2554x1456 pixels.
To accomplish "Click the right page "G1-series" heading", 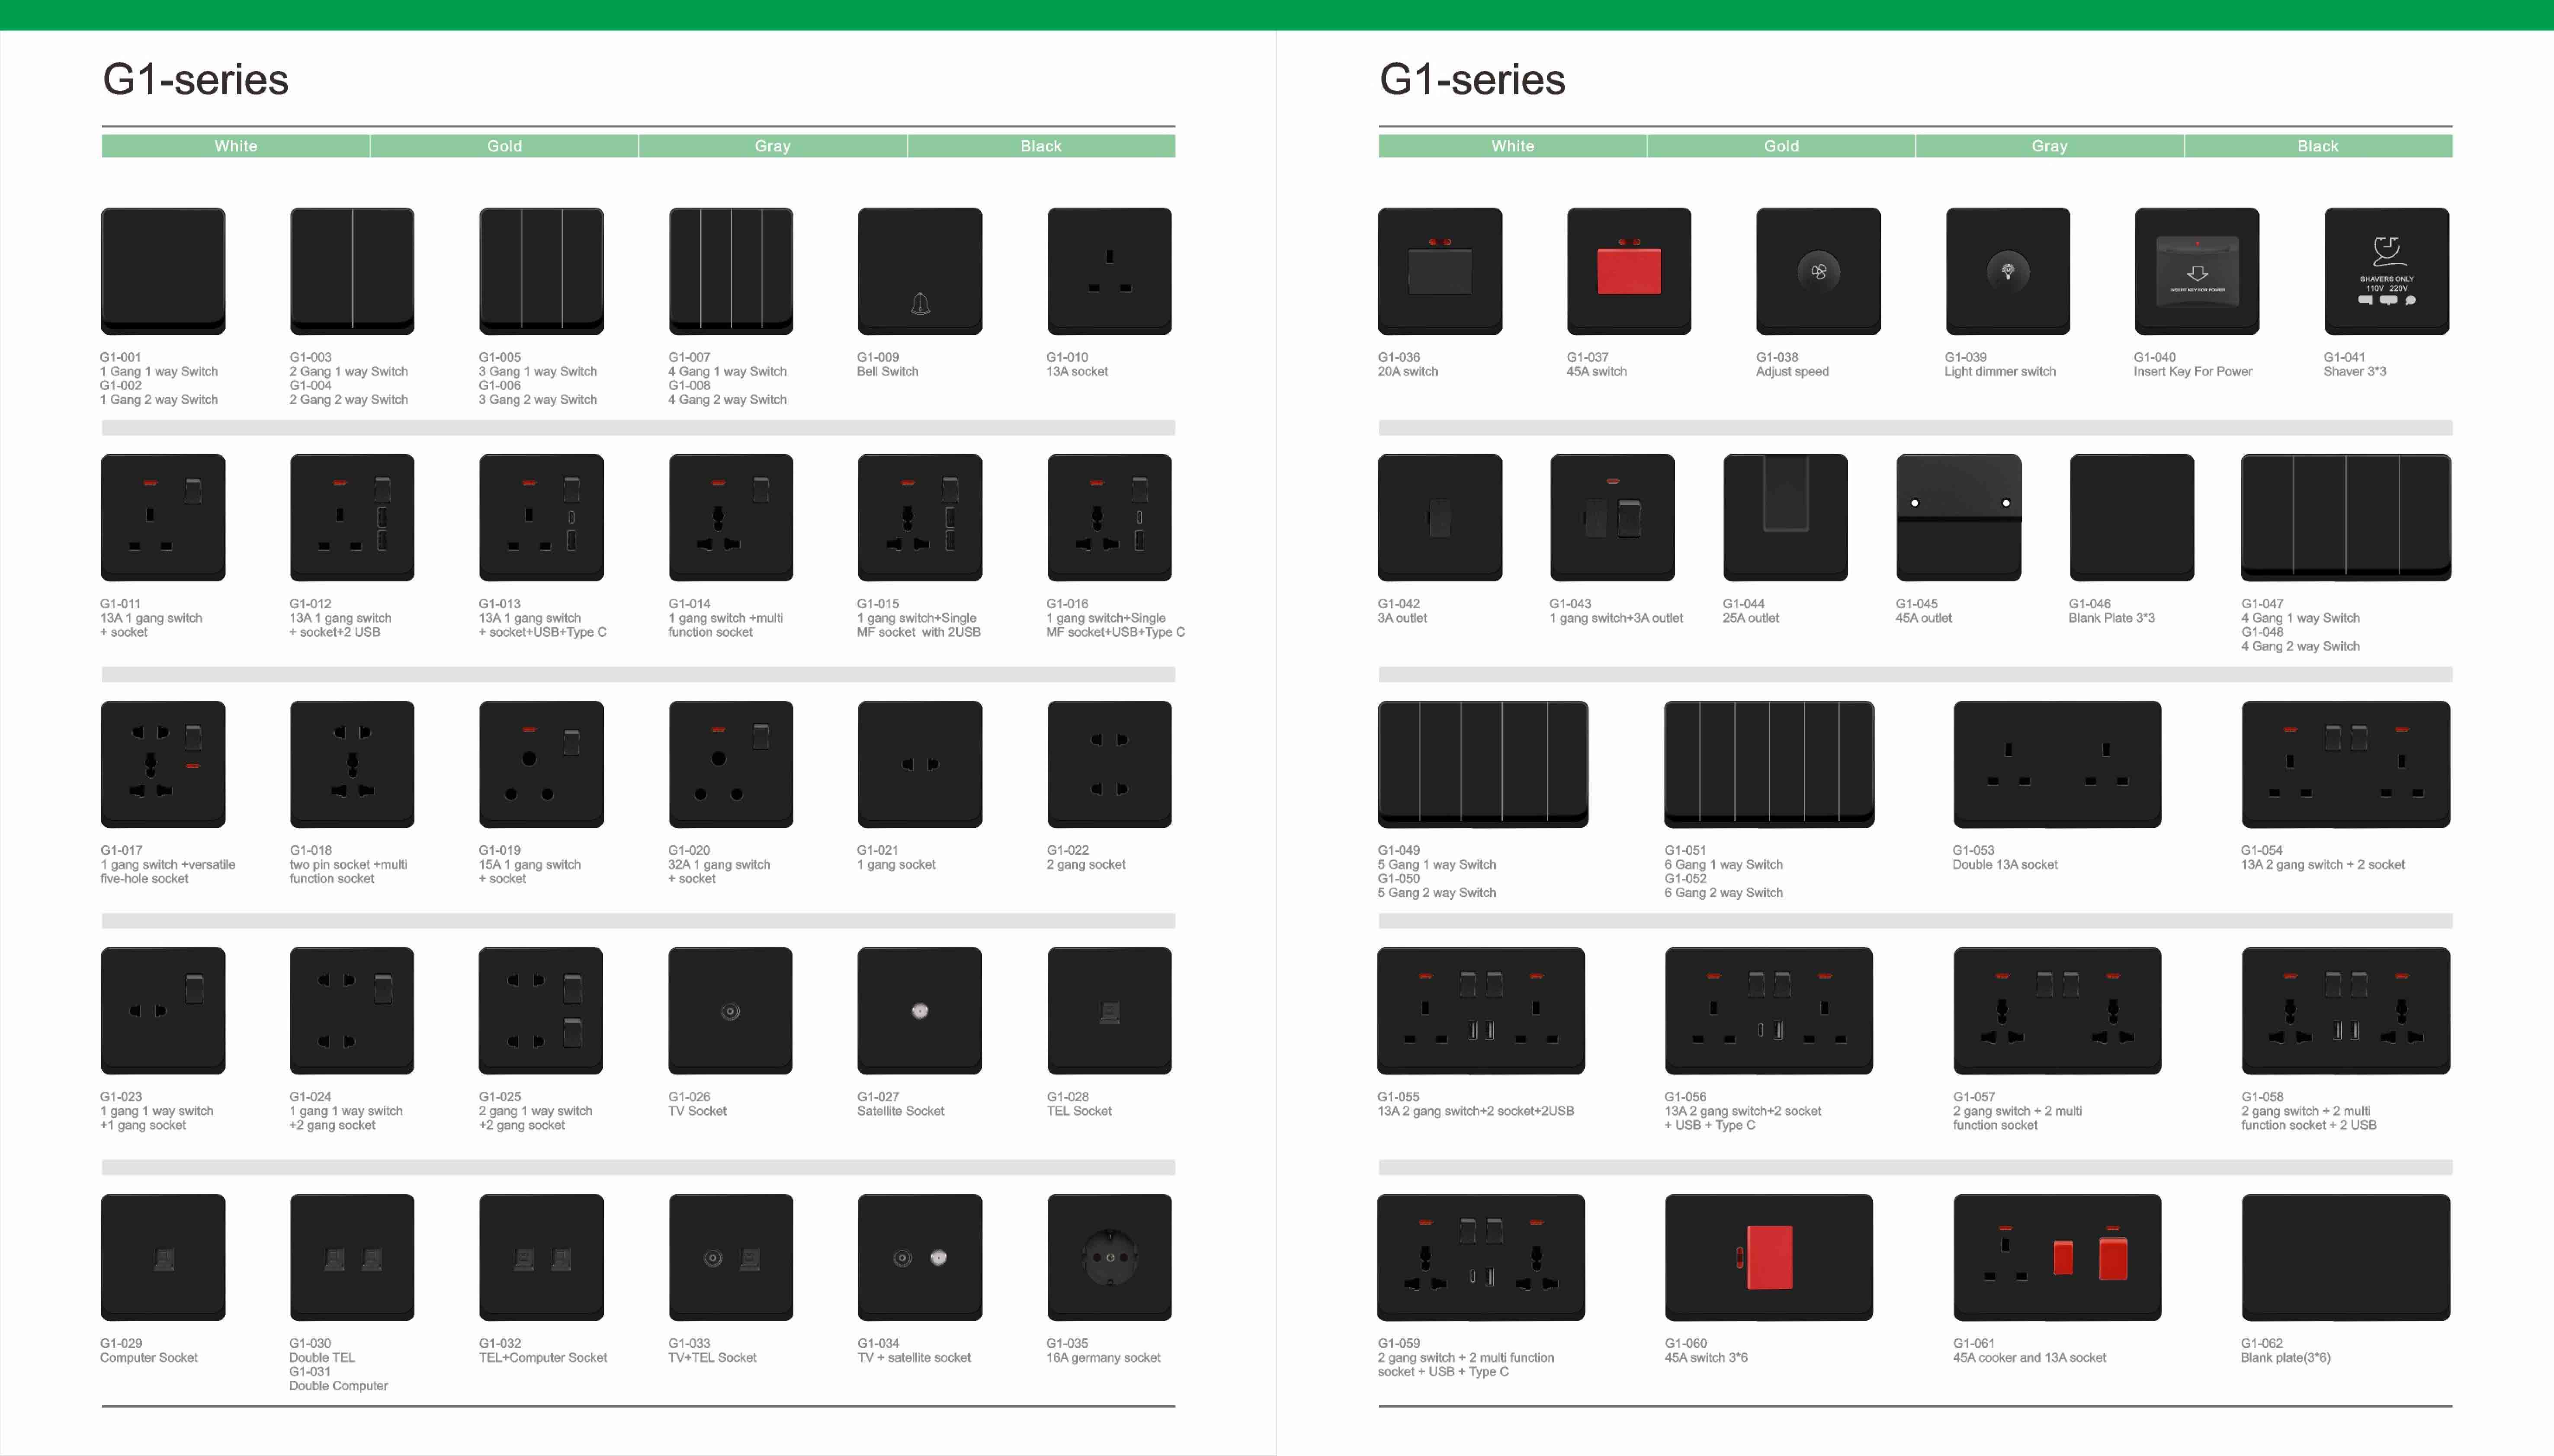I will (1473, 80).
